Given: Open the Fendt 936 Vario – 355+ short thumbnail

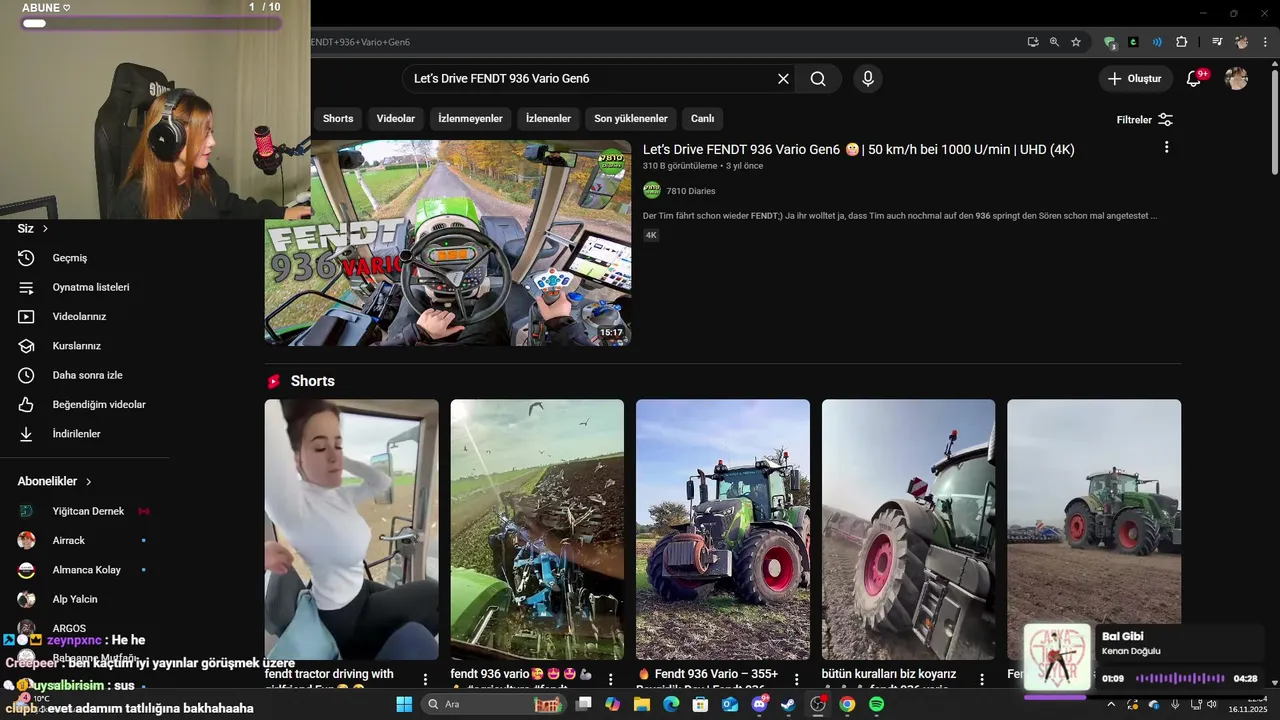Looking at the screenshot, I should (x=723, y=529).
